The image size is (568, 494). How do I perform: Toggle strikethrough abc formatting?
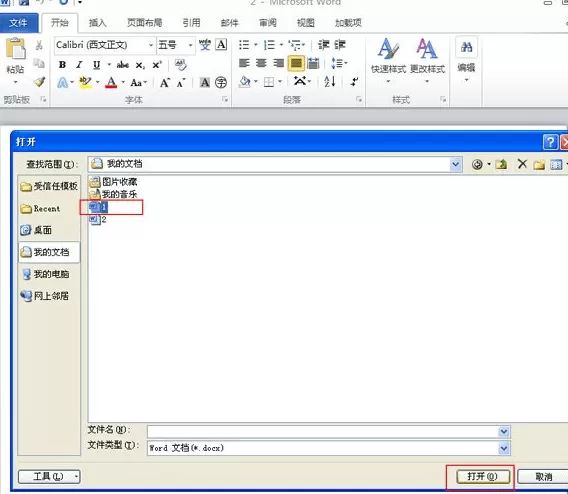tap(122, 65)
